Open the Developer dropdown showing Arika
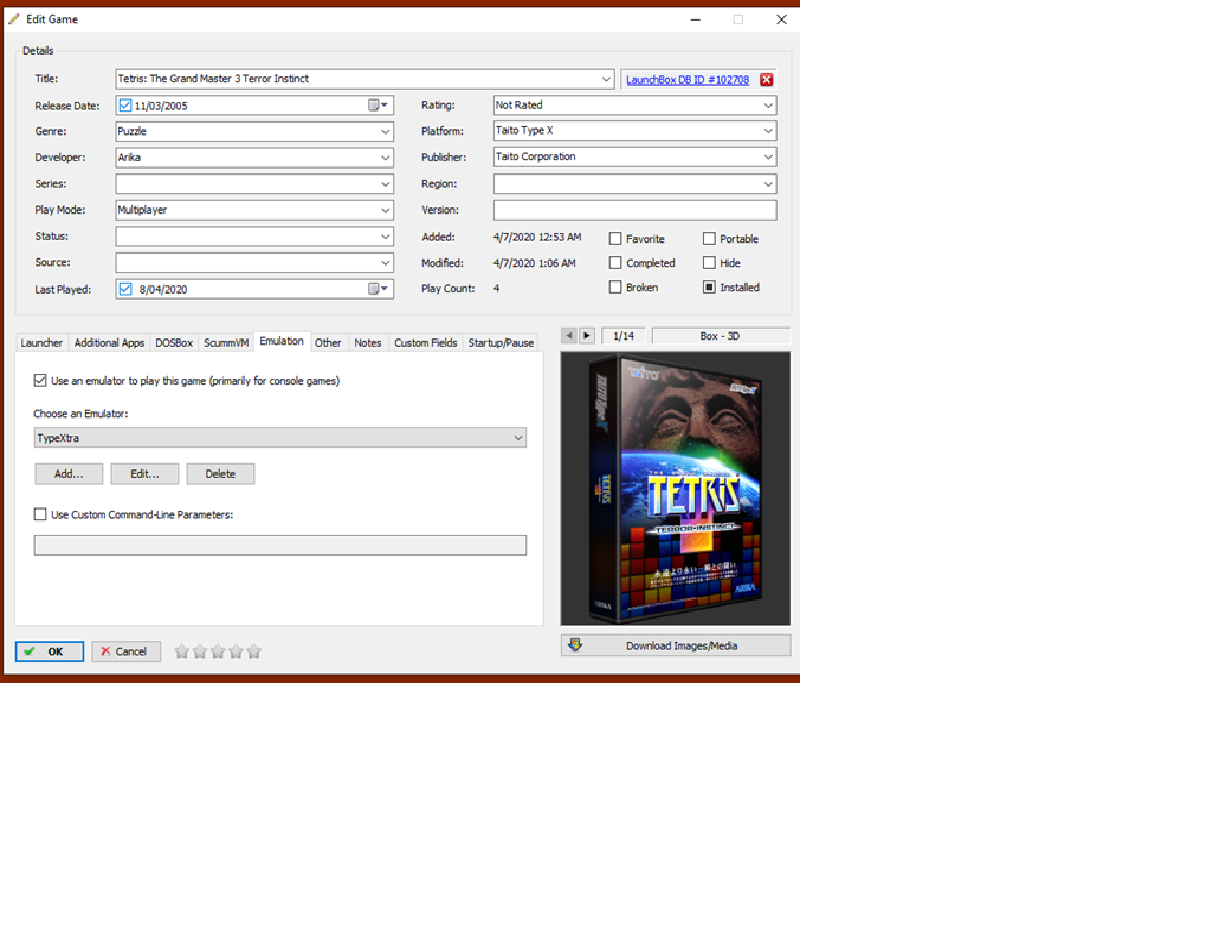Screen dimensions: 1227x940 385,157
